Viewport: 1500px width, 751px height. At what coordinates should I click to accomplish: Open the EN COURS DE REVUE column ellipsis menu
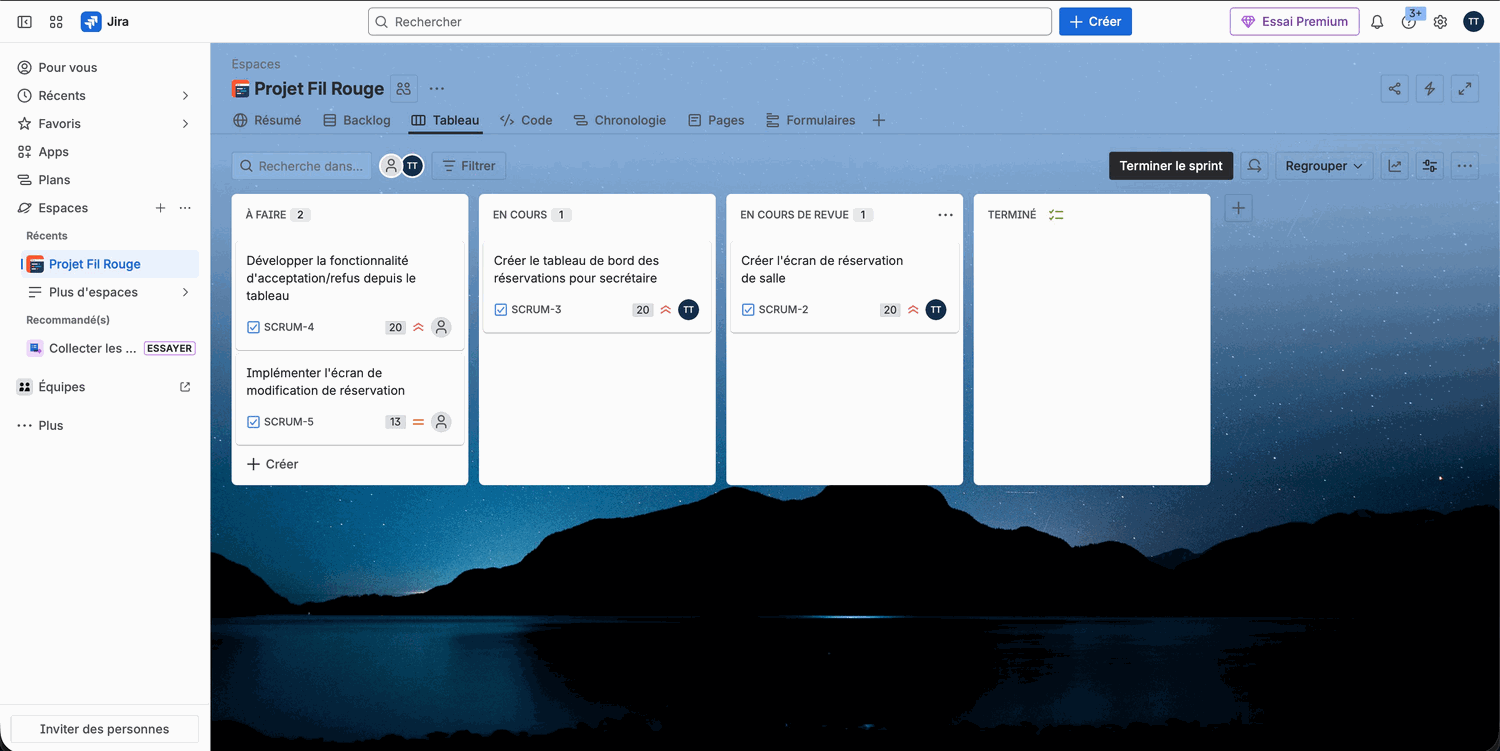[x=945, y=215]
